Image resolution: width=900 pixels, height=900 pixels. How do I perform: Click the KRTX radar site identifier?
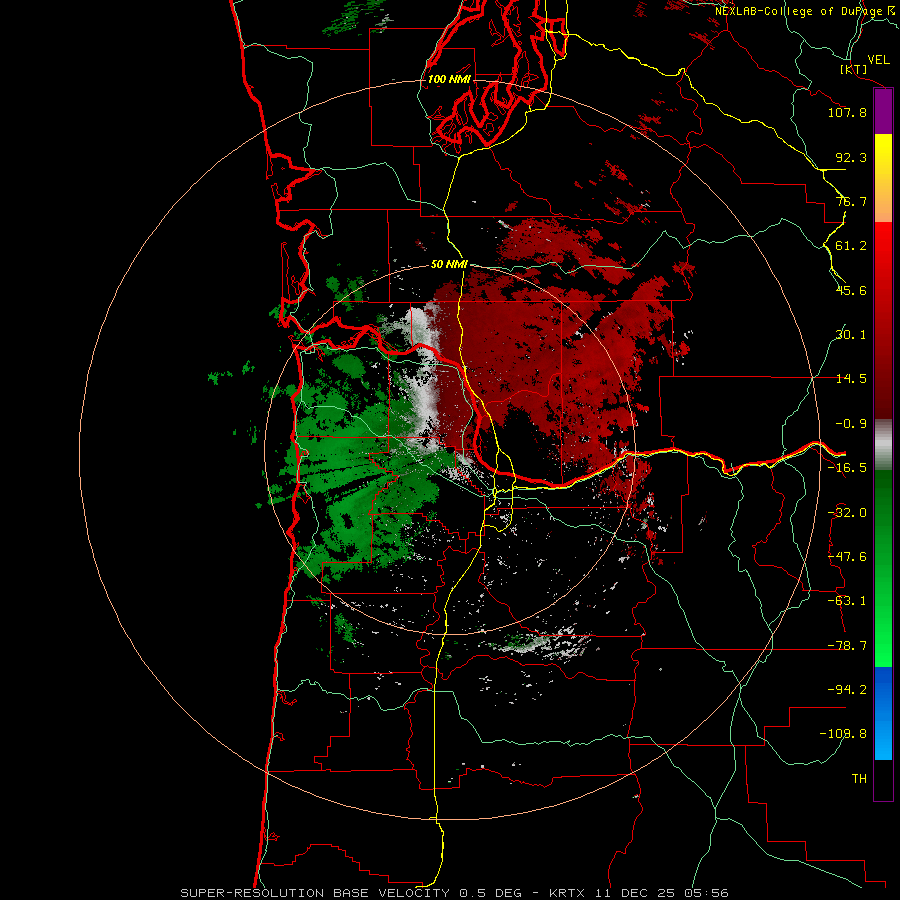tap(567, 893)
